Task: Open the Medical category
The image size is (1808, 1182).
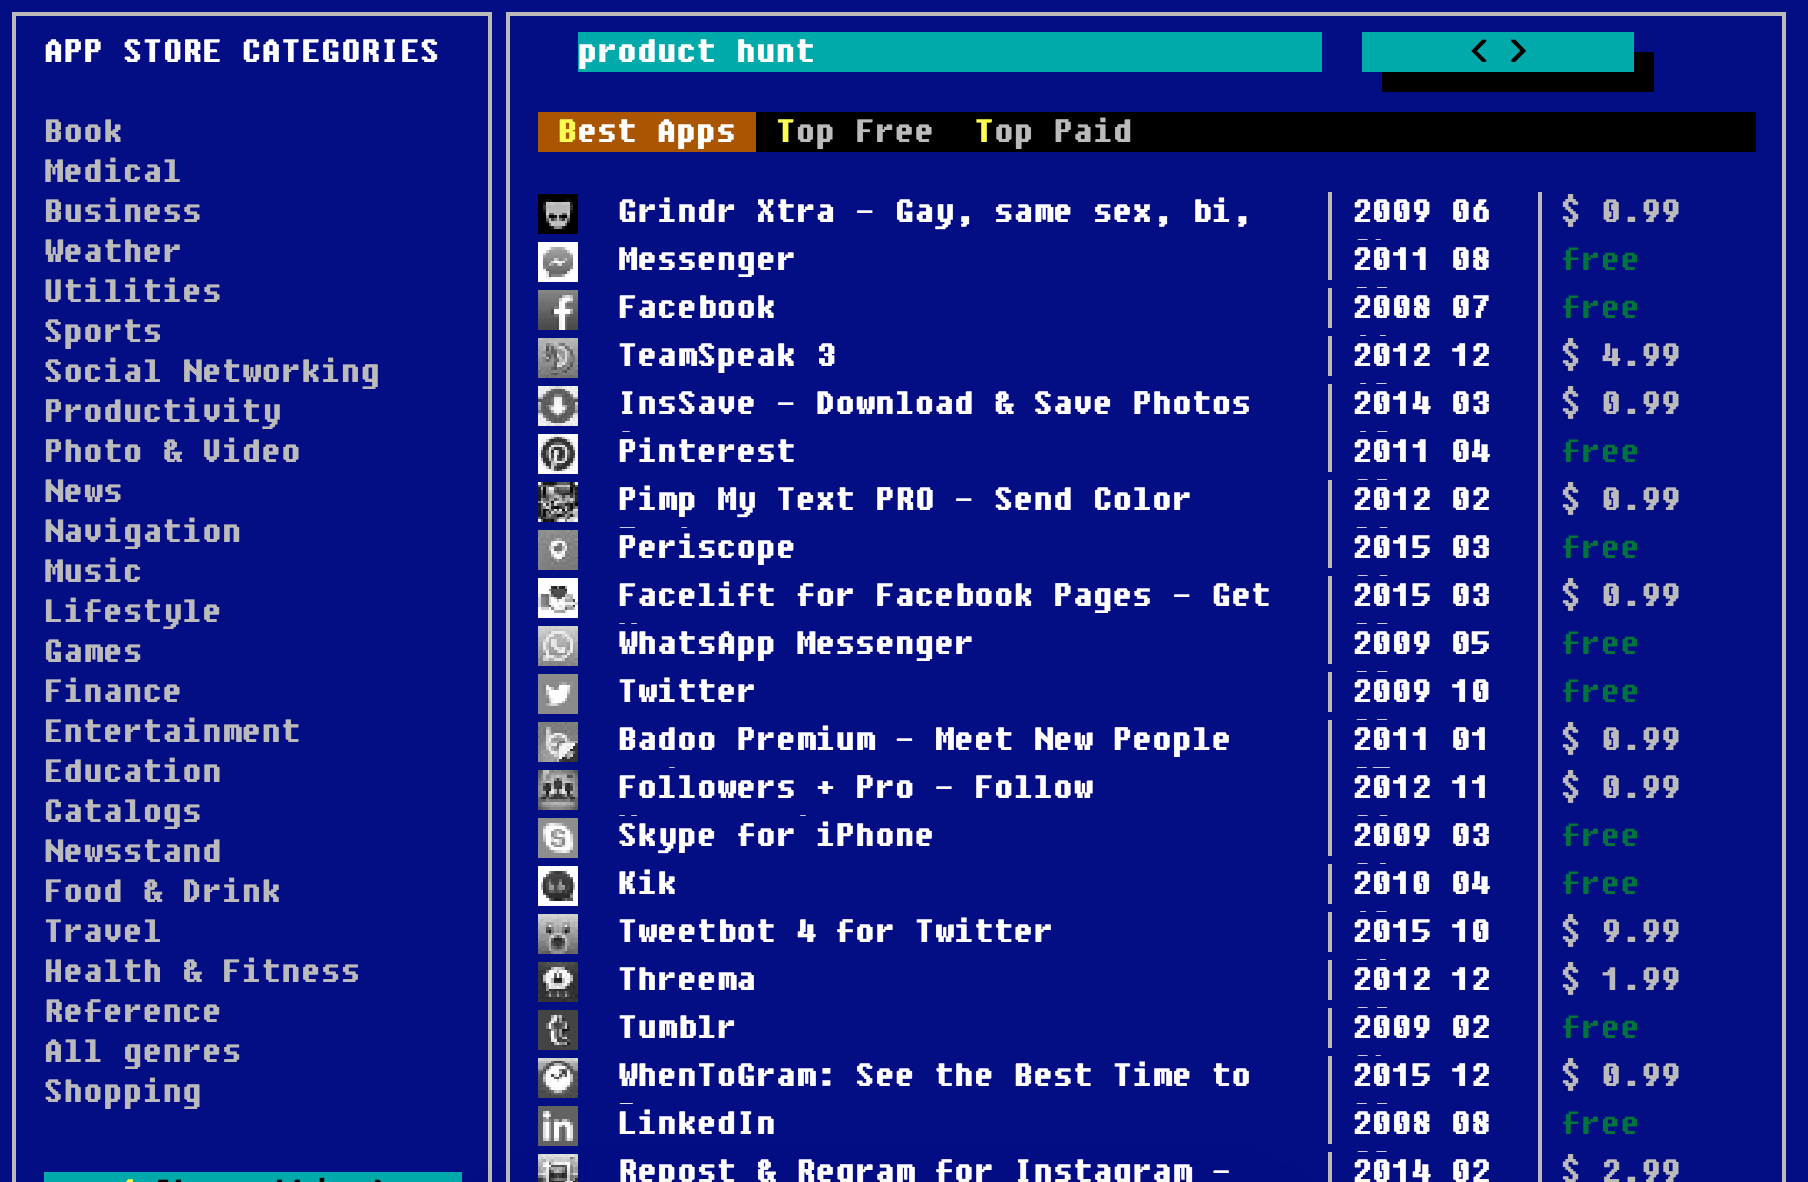Action: pyautogui.click(x=113, y=171)
